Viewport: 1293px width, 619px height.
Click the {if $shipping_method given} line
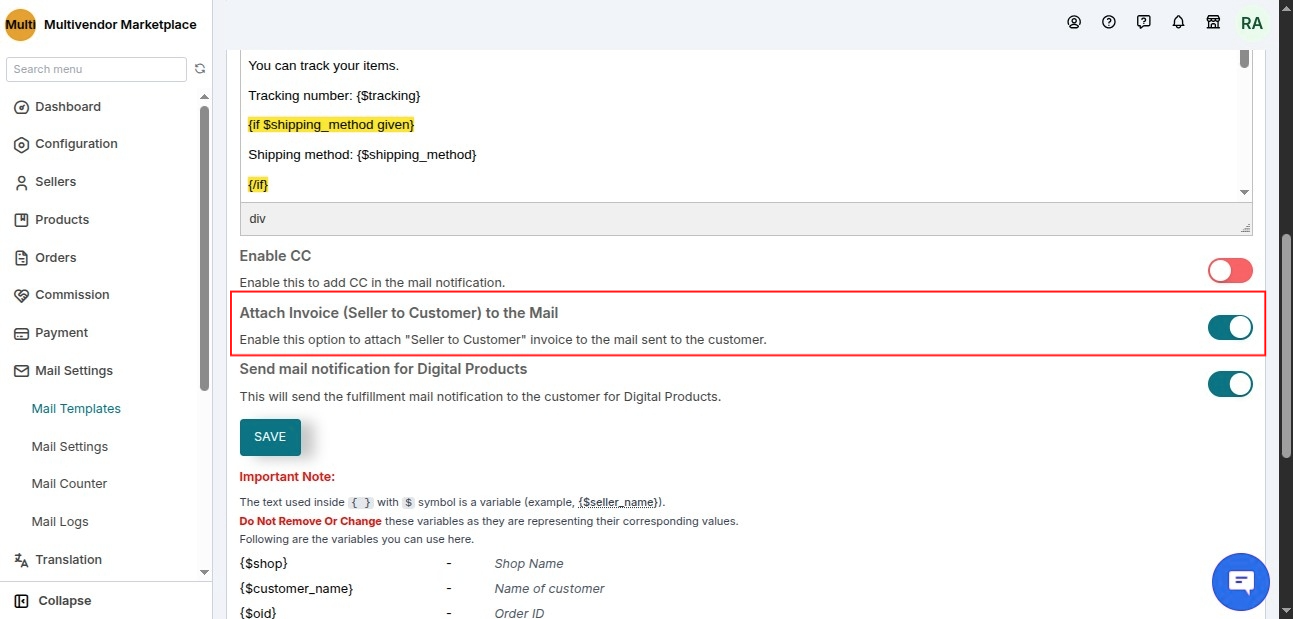(331, 125)
